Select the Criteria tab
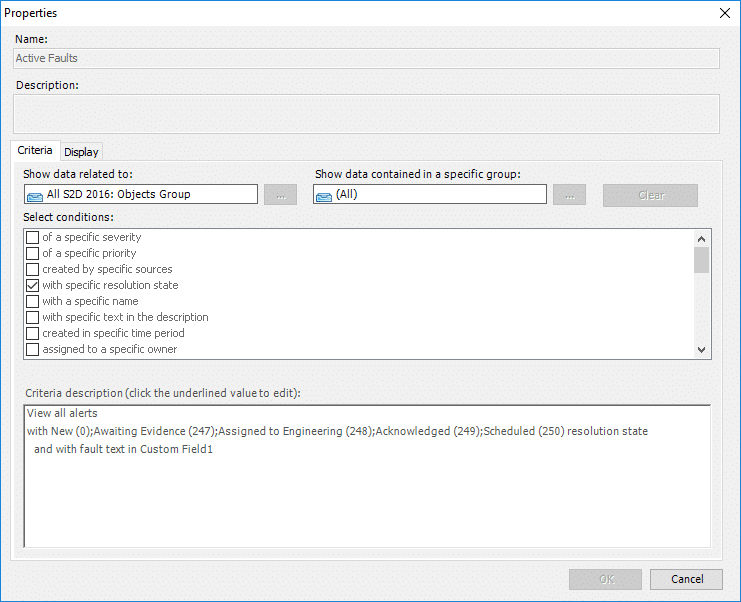Viewport: 741px width, 602px height. coord(35,150)
